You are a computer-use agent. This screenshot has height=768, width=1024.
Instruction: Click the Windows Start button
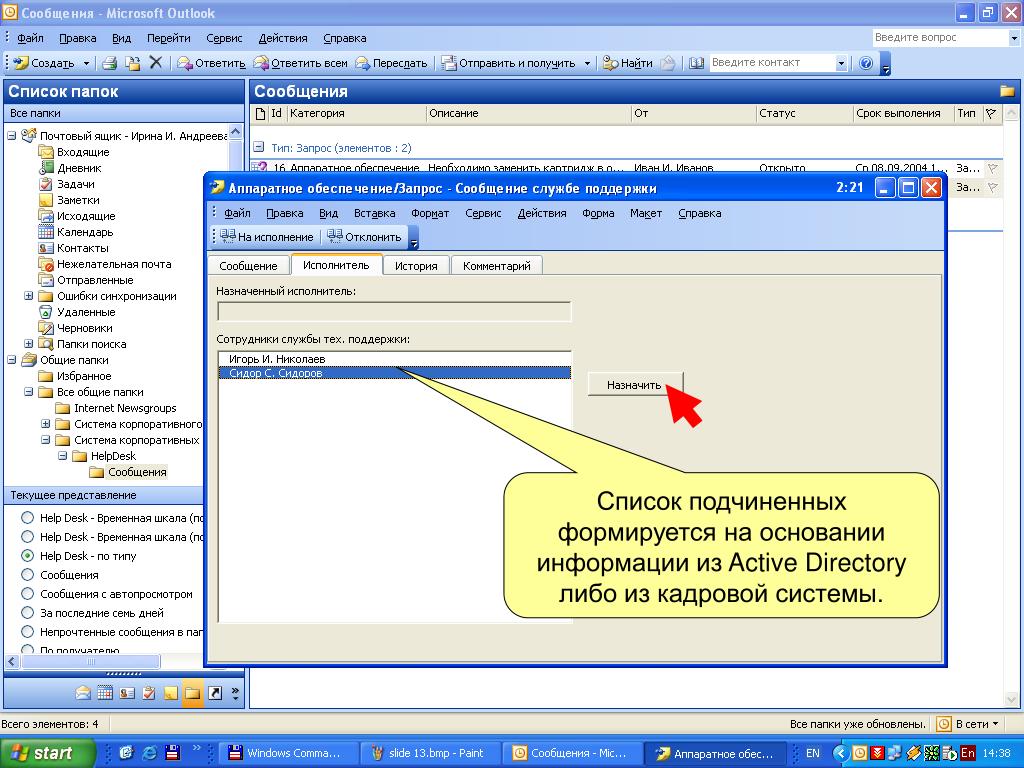coord(47,753)
